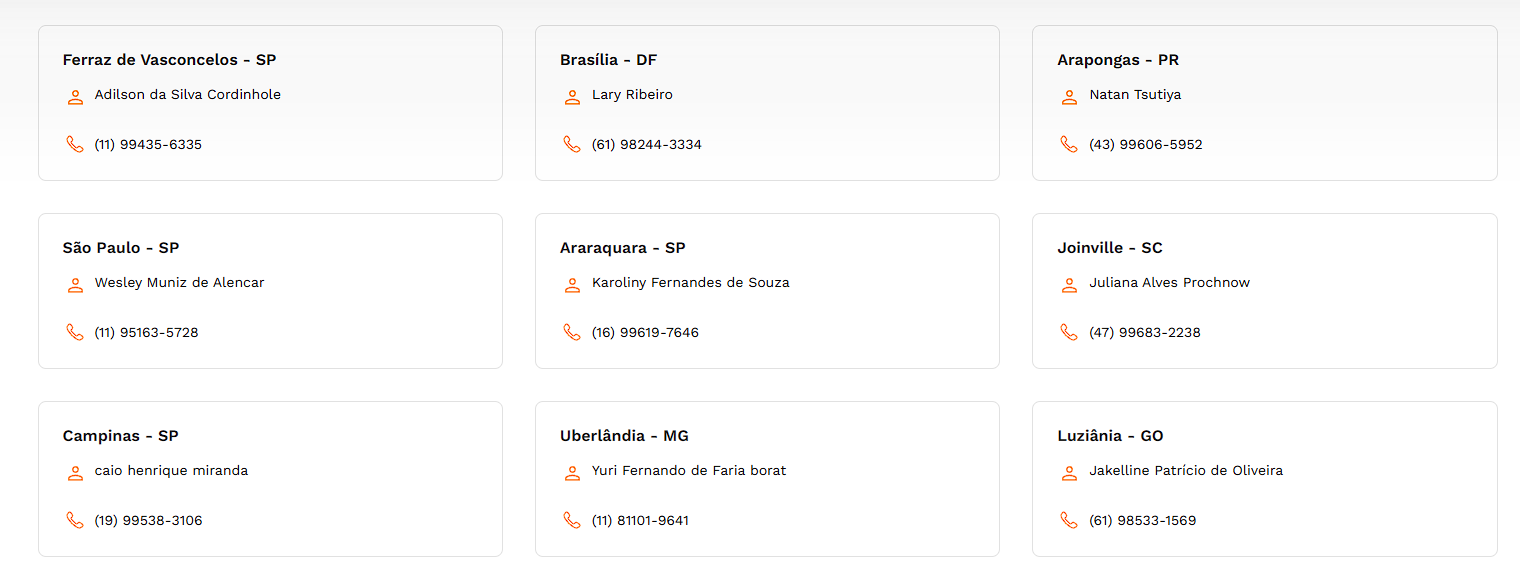Select phone number (11) 95163-5728

(147, 332)
